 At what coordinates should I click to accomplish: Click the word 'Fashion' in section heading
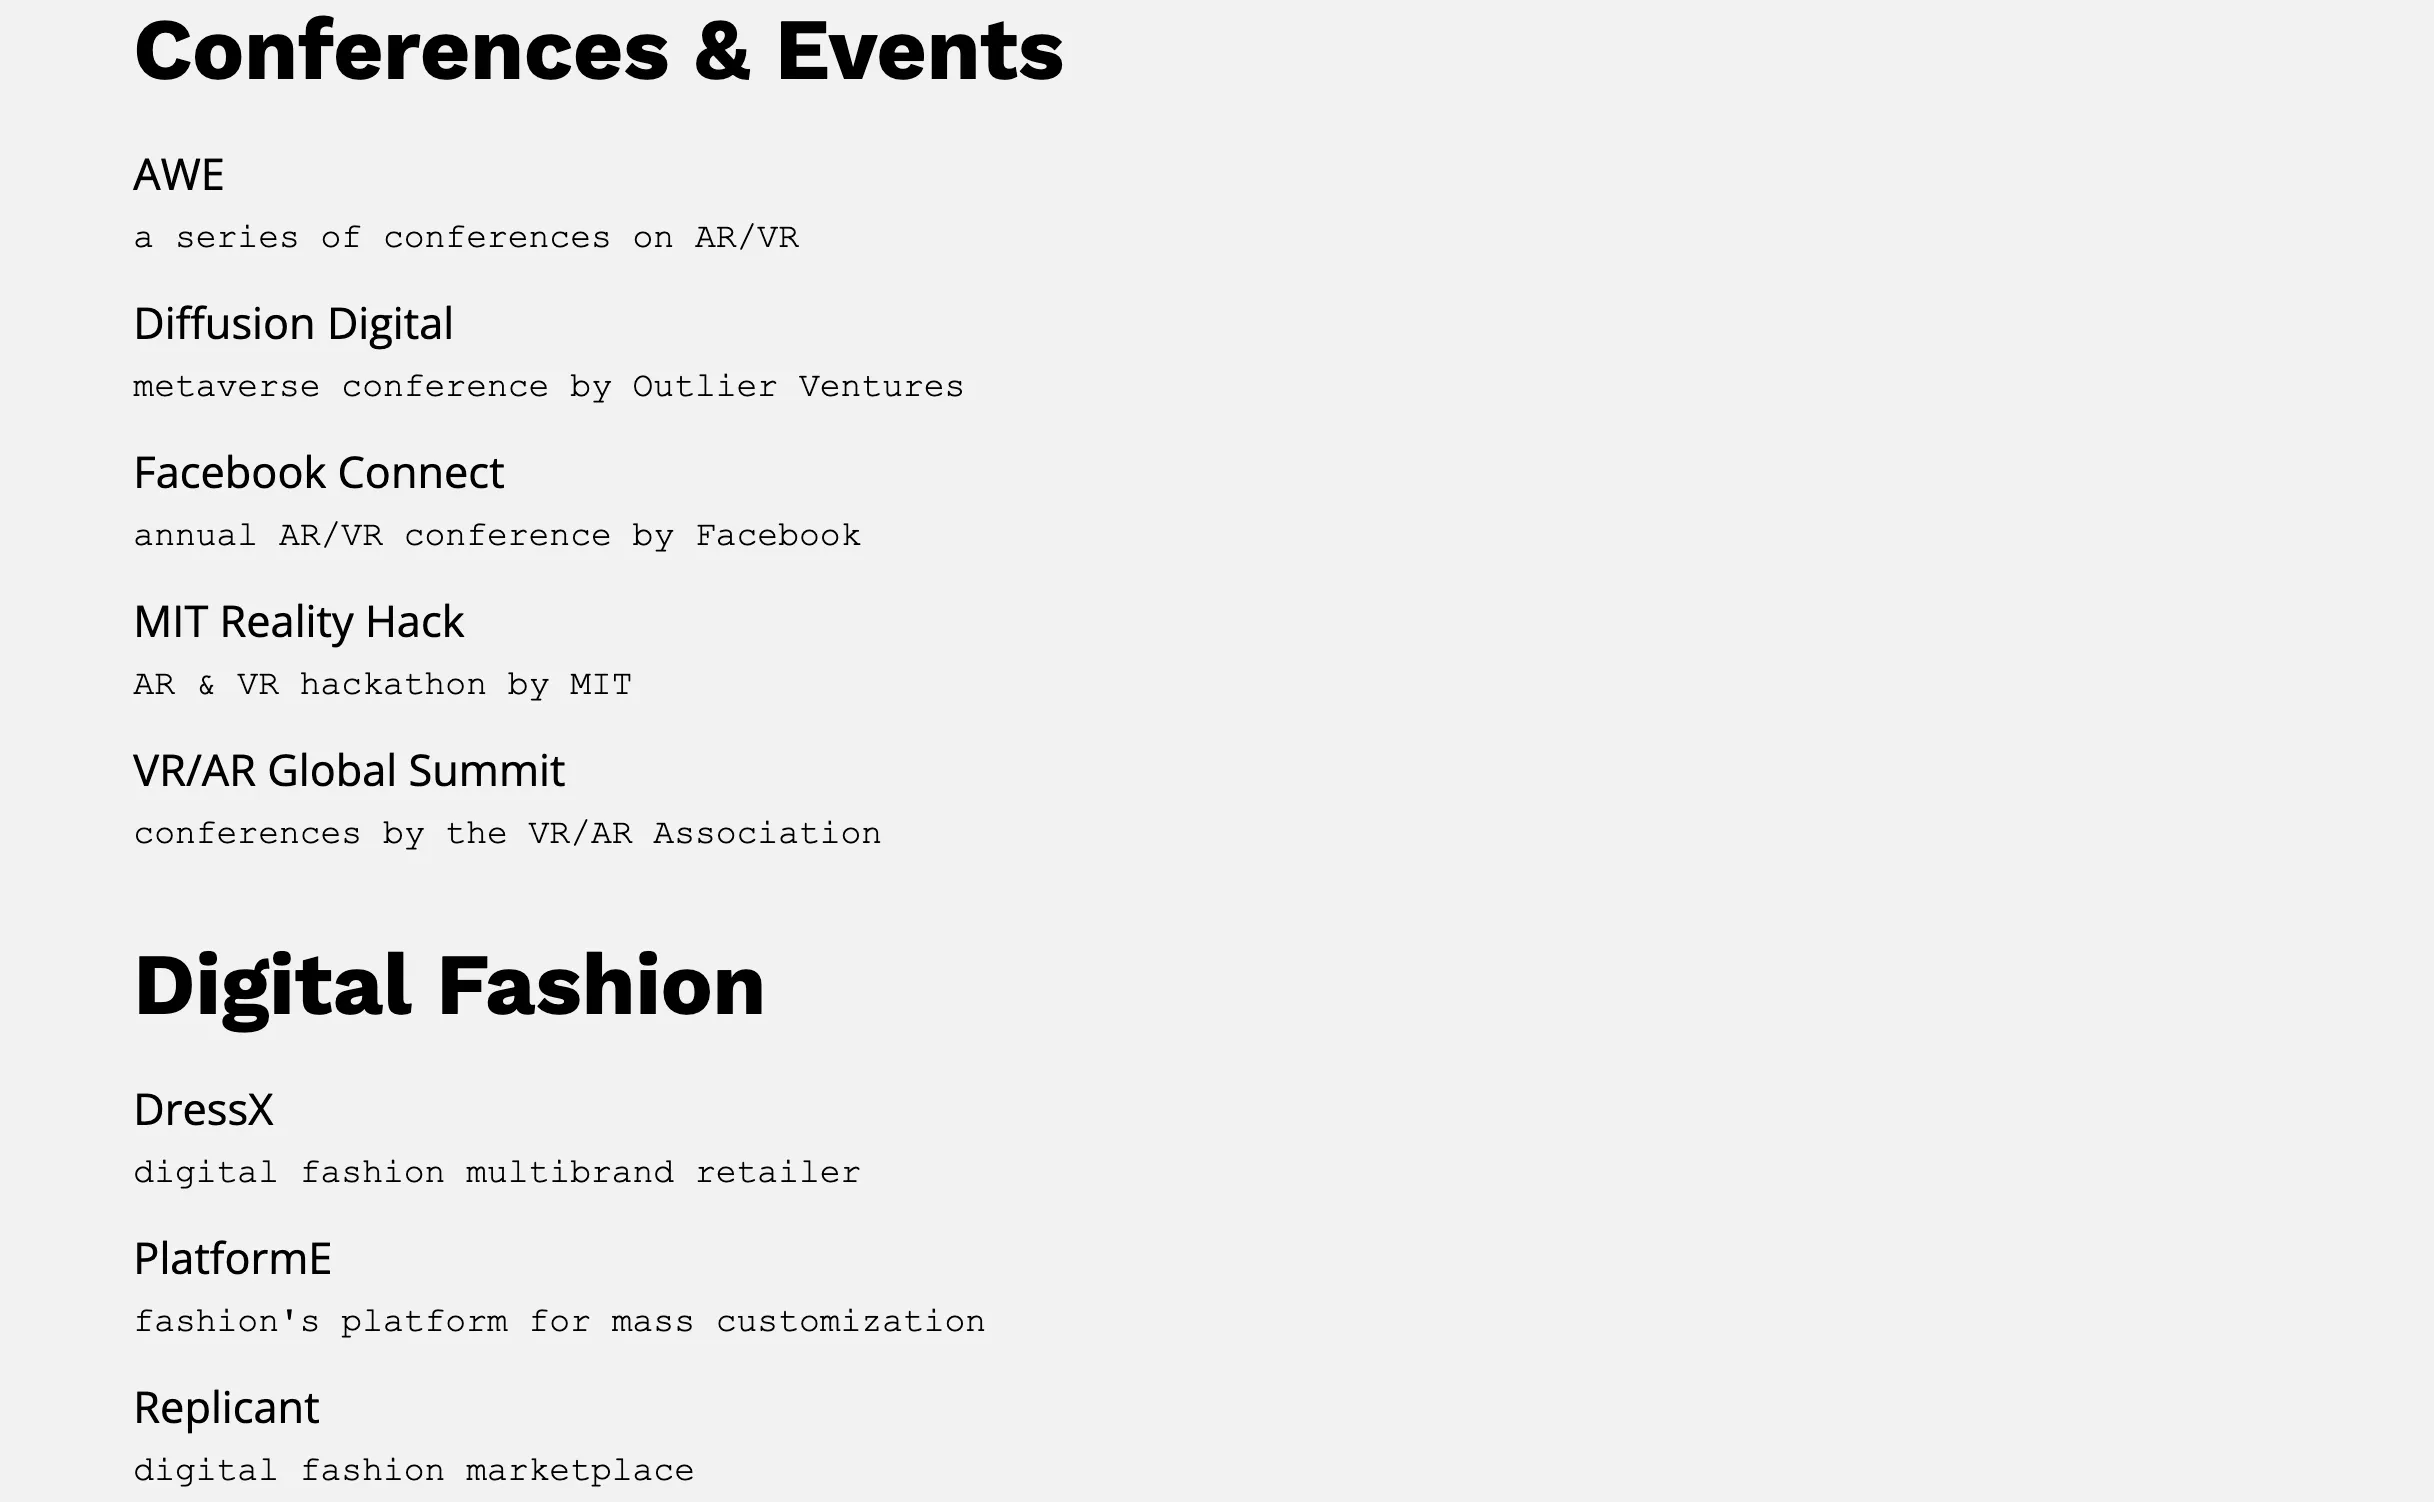click(602, 986)
